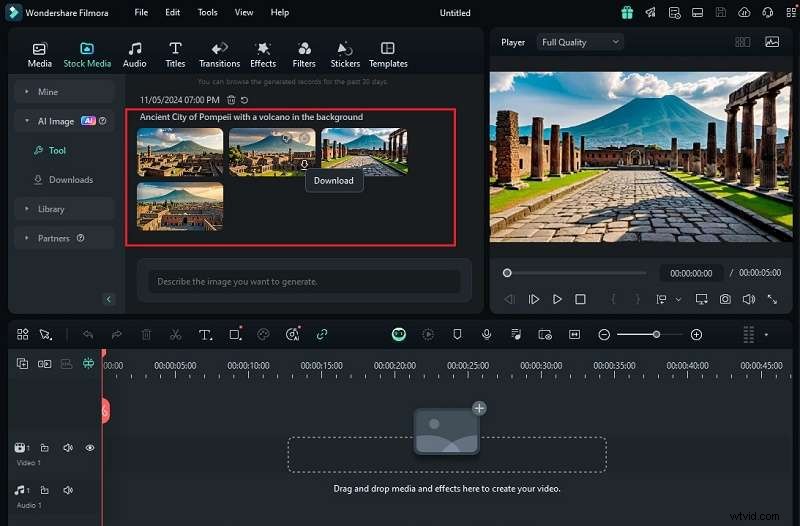The height and width of the screenshot is (526, 800).
Task: Open the Full Quality dropdown
Action: (580, 42)
